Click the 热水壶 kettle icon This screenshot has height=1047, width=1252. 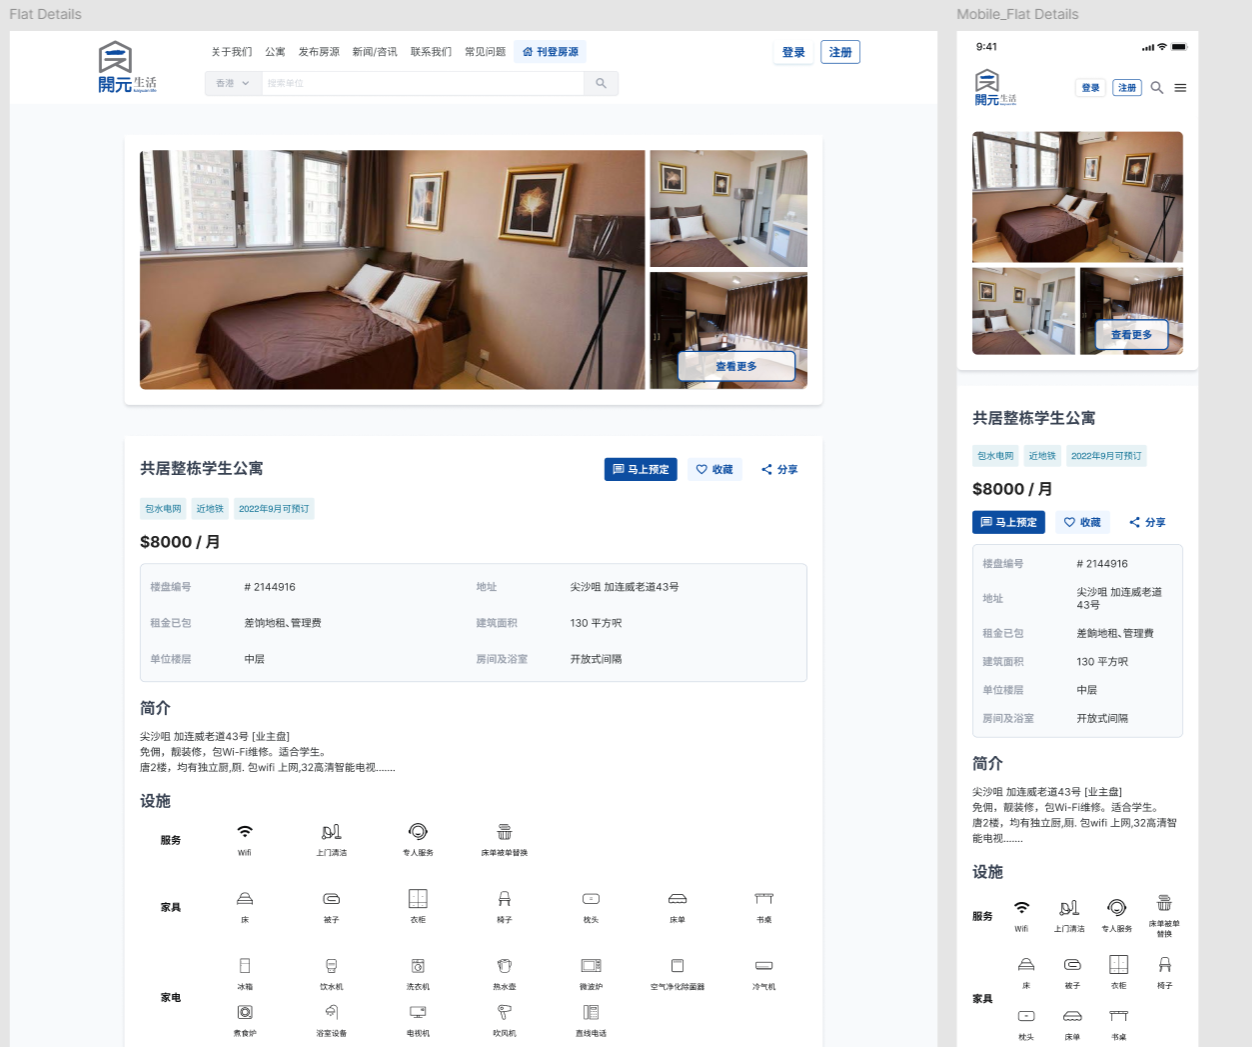504,965
